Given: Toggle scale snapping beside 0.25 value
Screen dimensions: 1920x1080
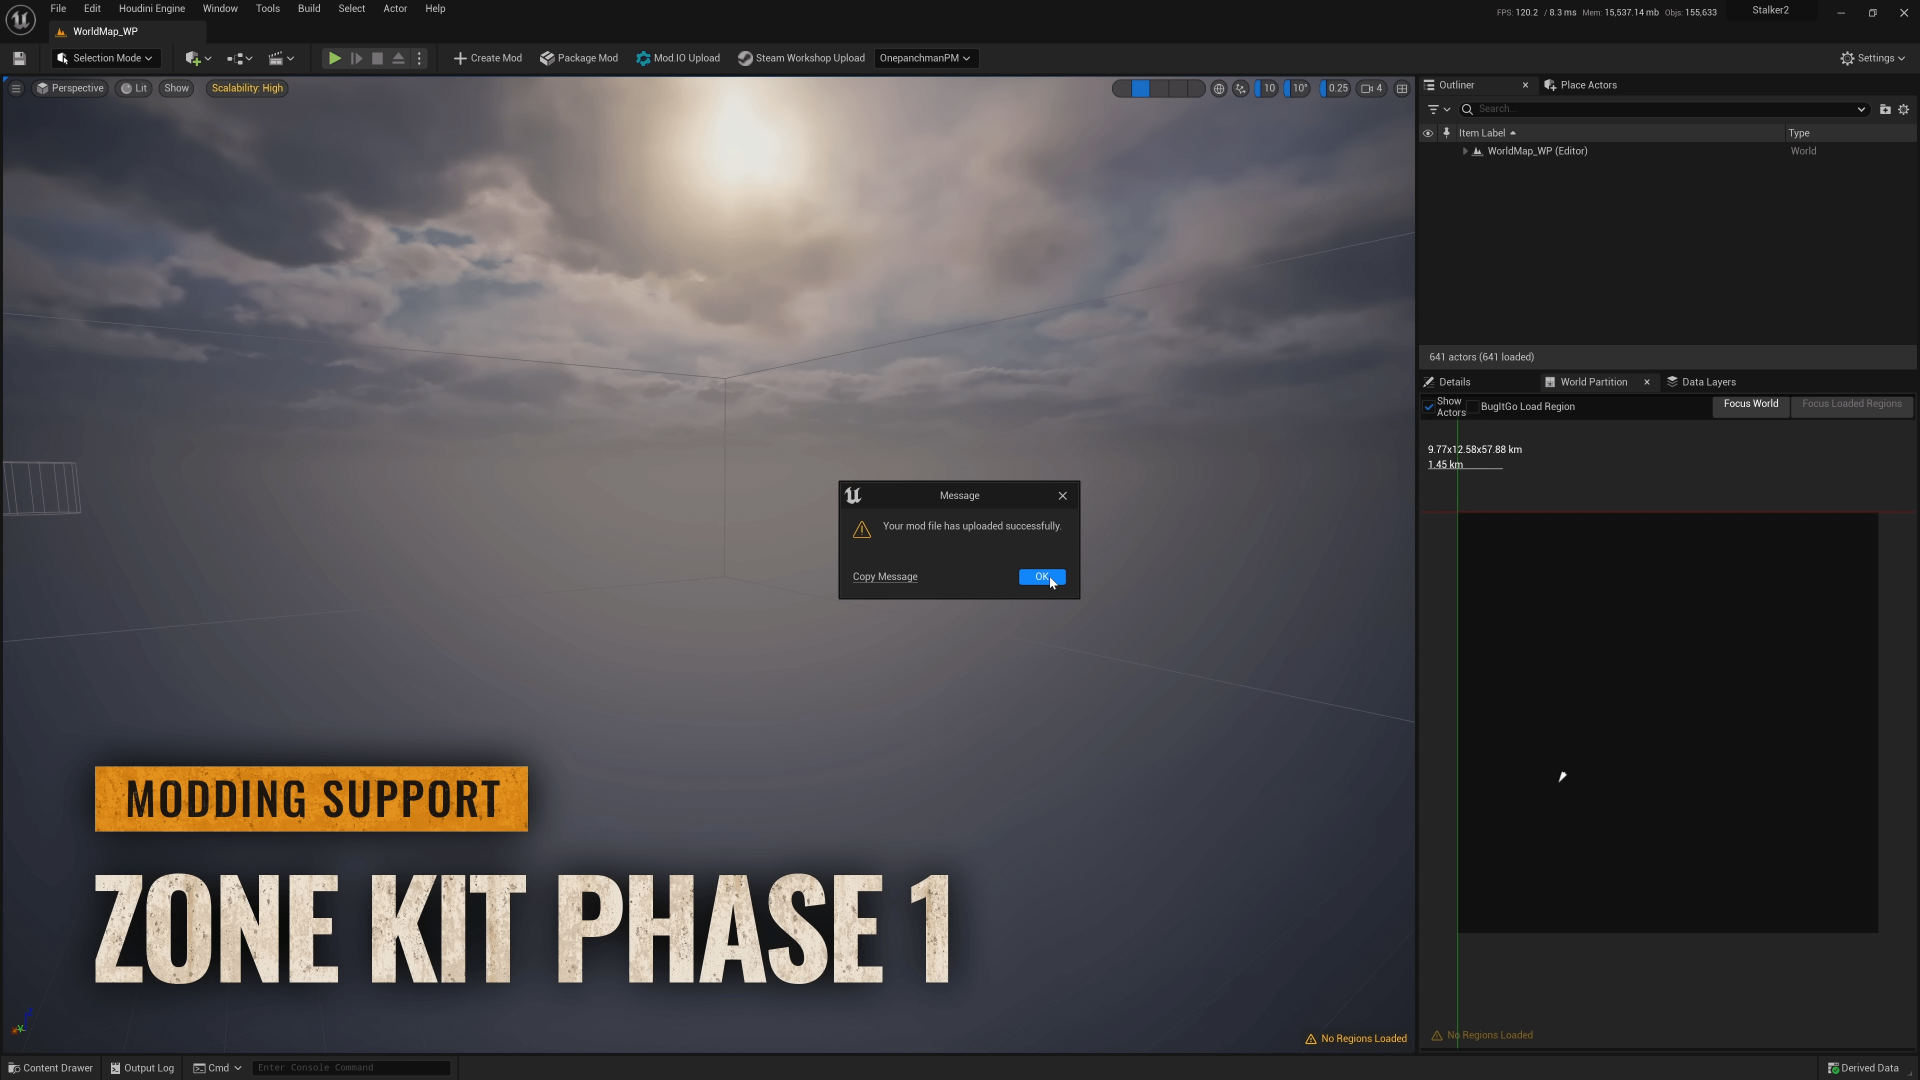Looking at the screenshot, I should (1323, 88).
